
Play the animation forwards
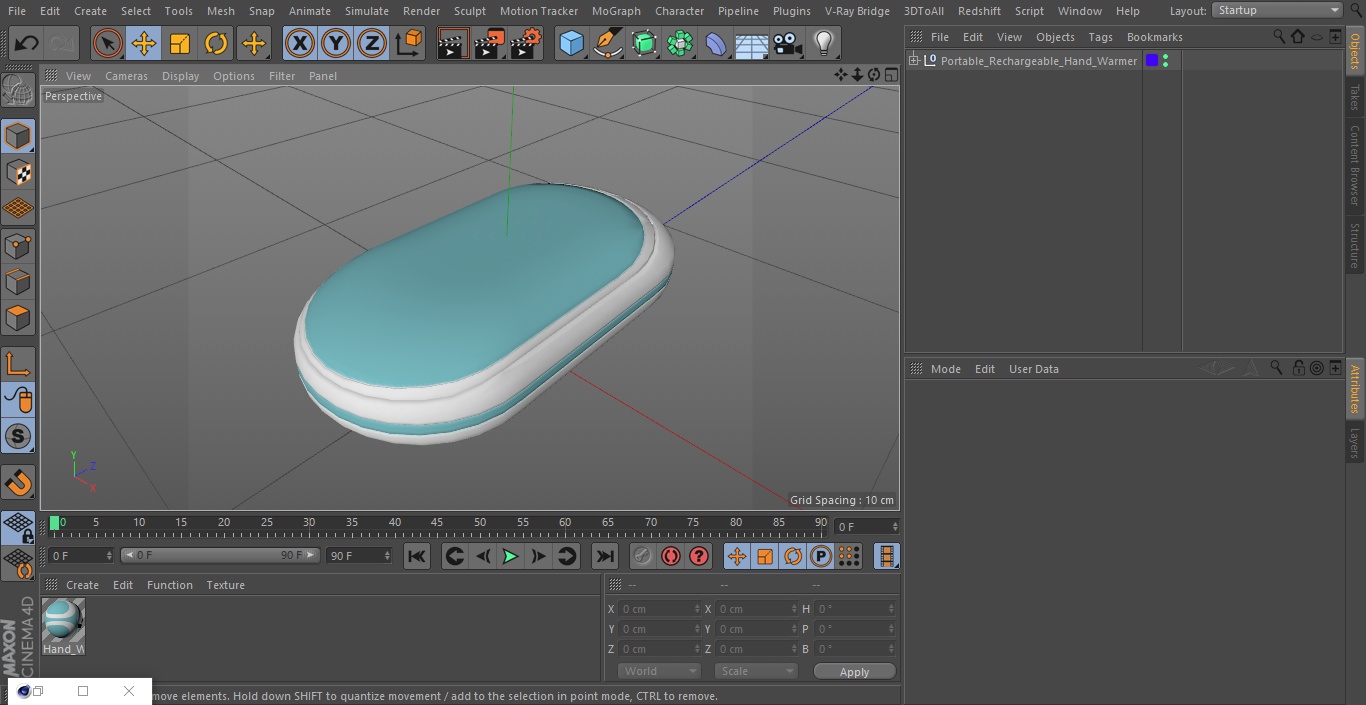(510, 556)
